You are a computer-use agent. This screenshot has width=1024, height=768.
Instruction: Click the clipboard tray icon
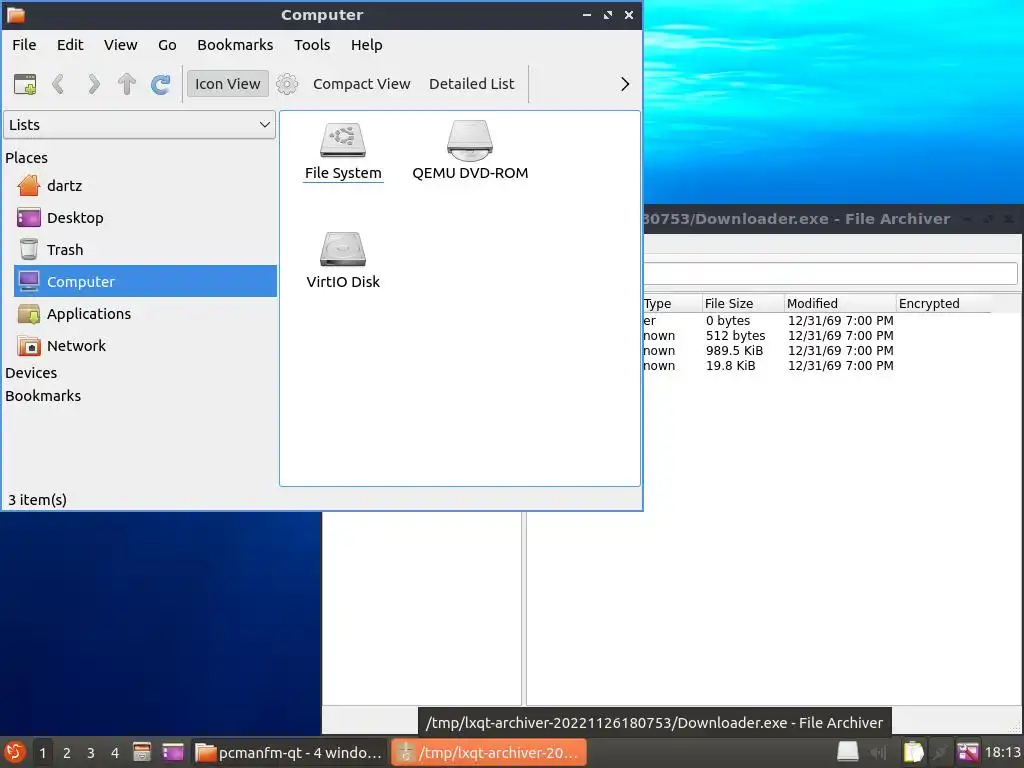913,752
